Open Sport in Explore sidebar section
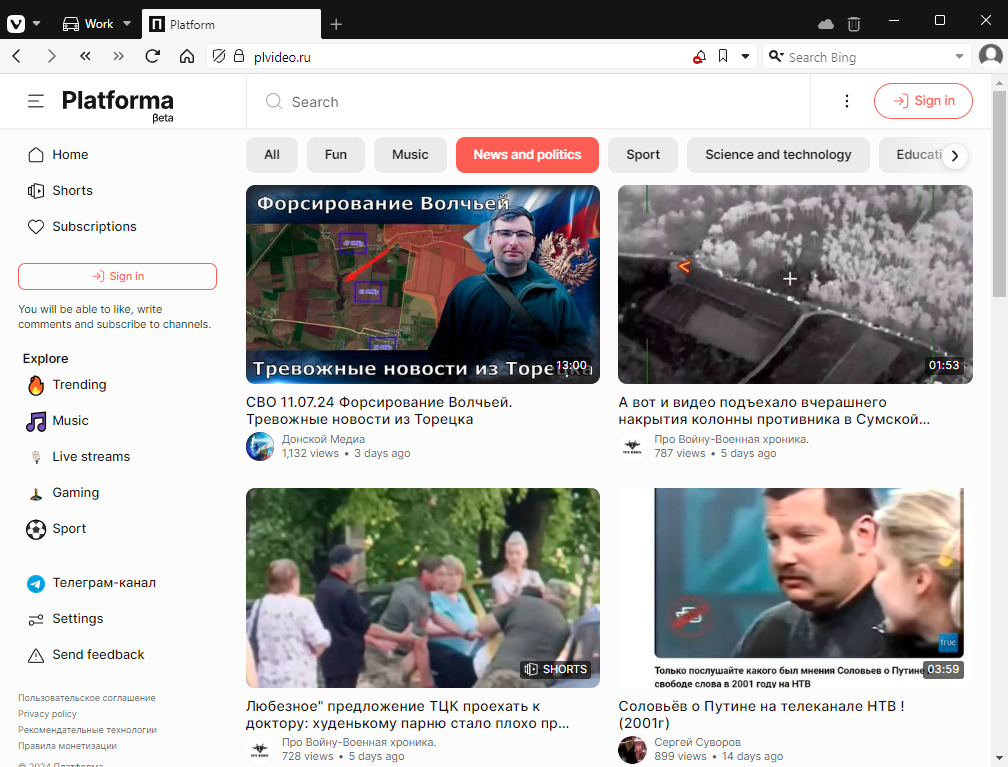 pyautogui.click(x=57, y=529)
